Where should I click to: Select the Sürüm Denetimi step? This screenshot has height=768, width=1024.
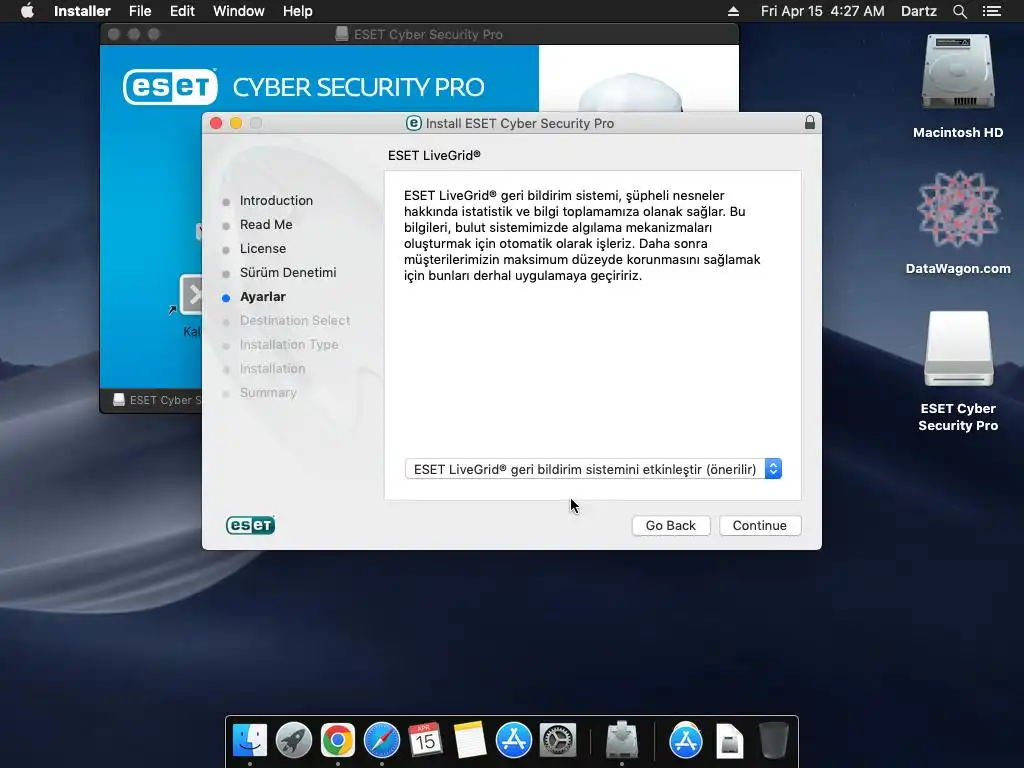coord(288,273)
